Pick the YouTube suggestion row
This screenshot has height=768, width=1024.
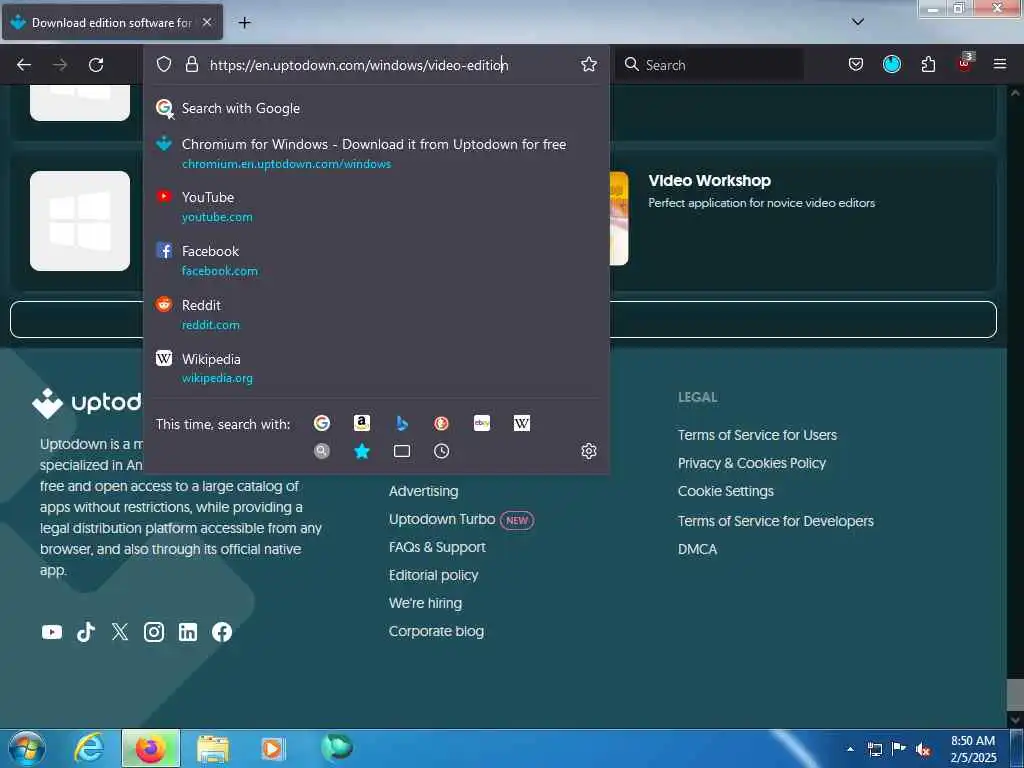coord(376,206)
